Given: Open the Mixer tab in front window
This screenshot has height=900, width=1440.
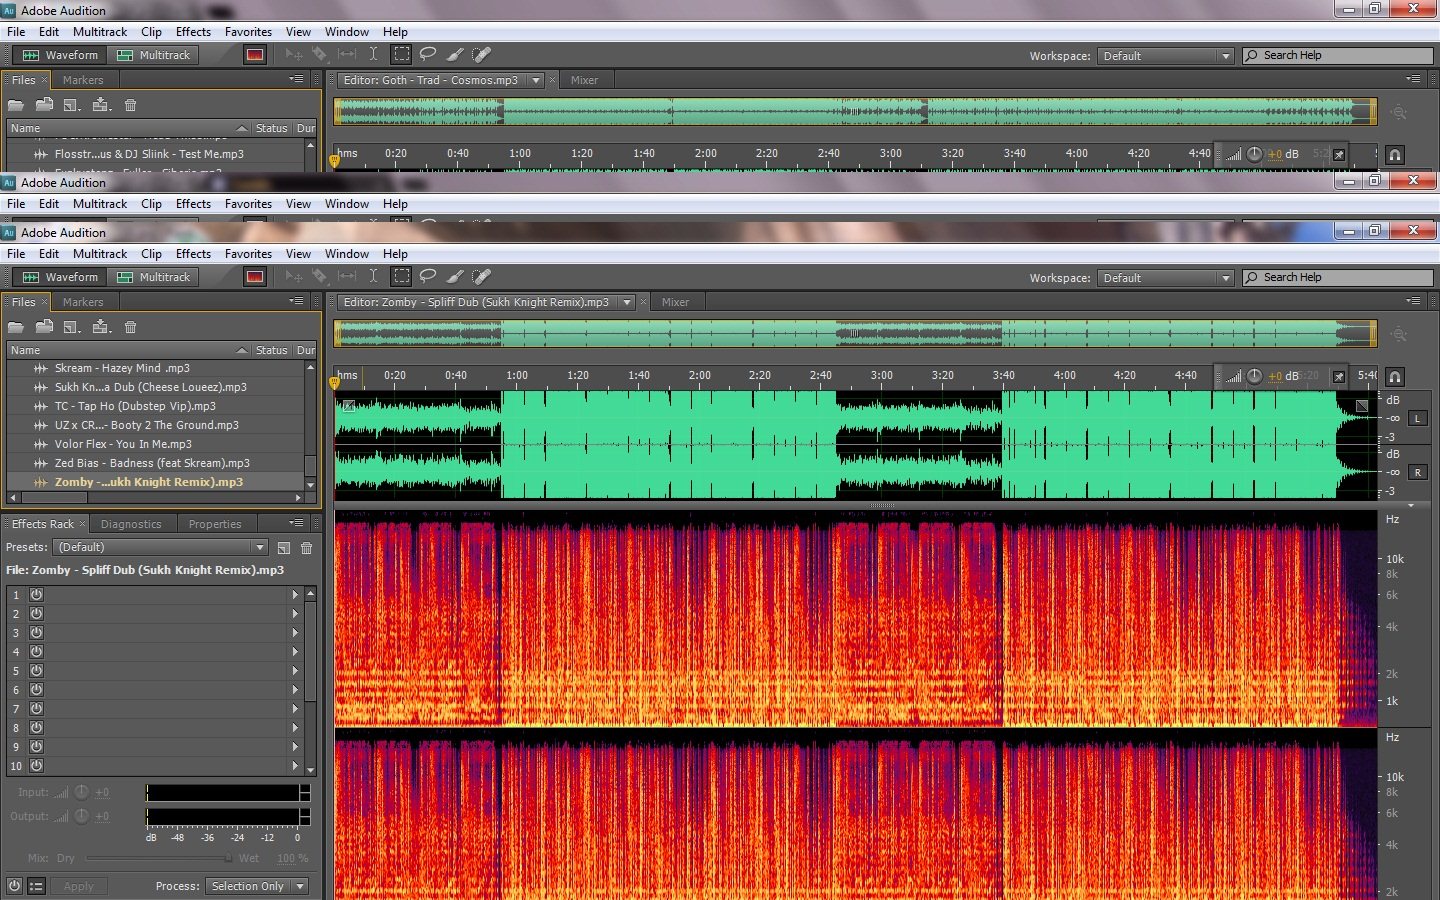Looking at the screenshot, I should click(x=675, y=302).
